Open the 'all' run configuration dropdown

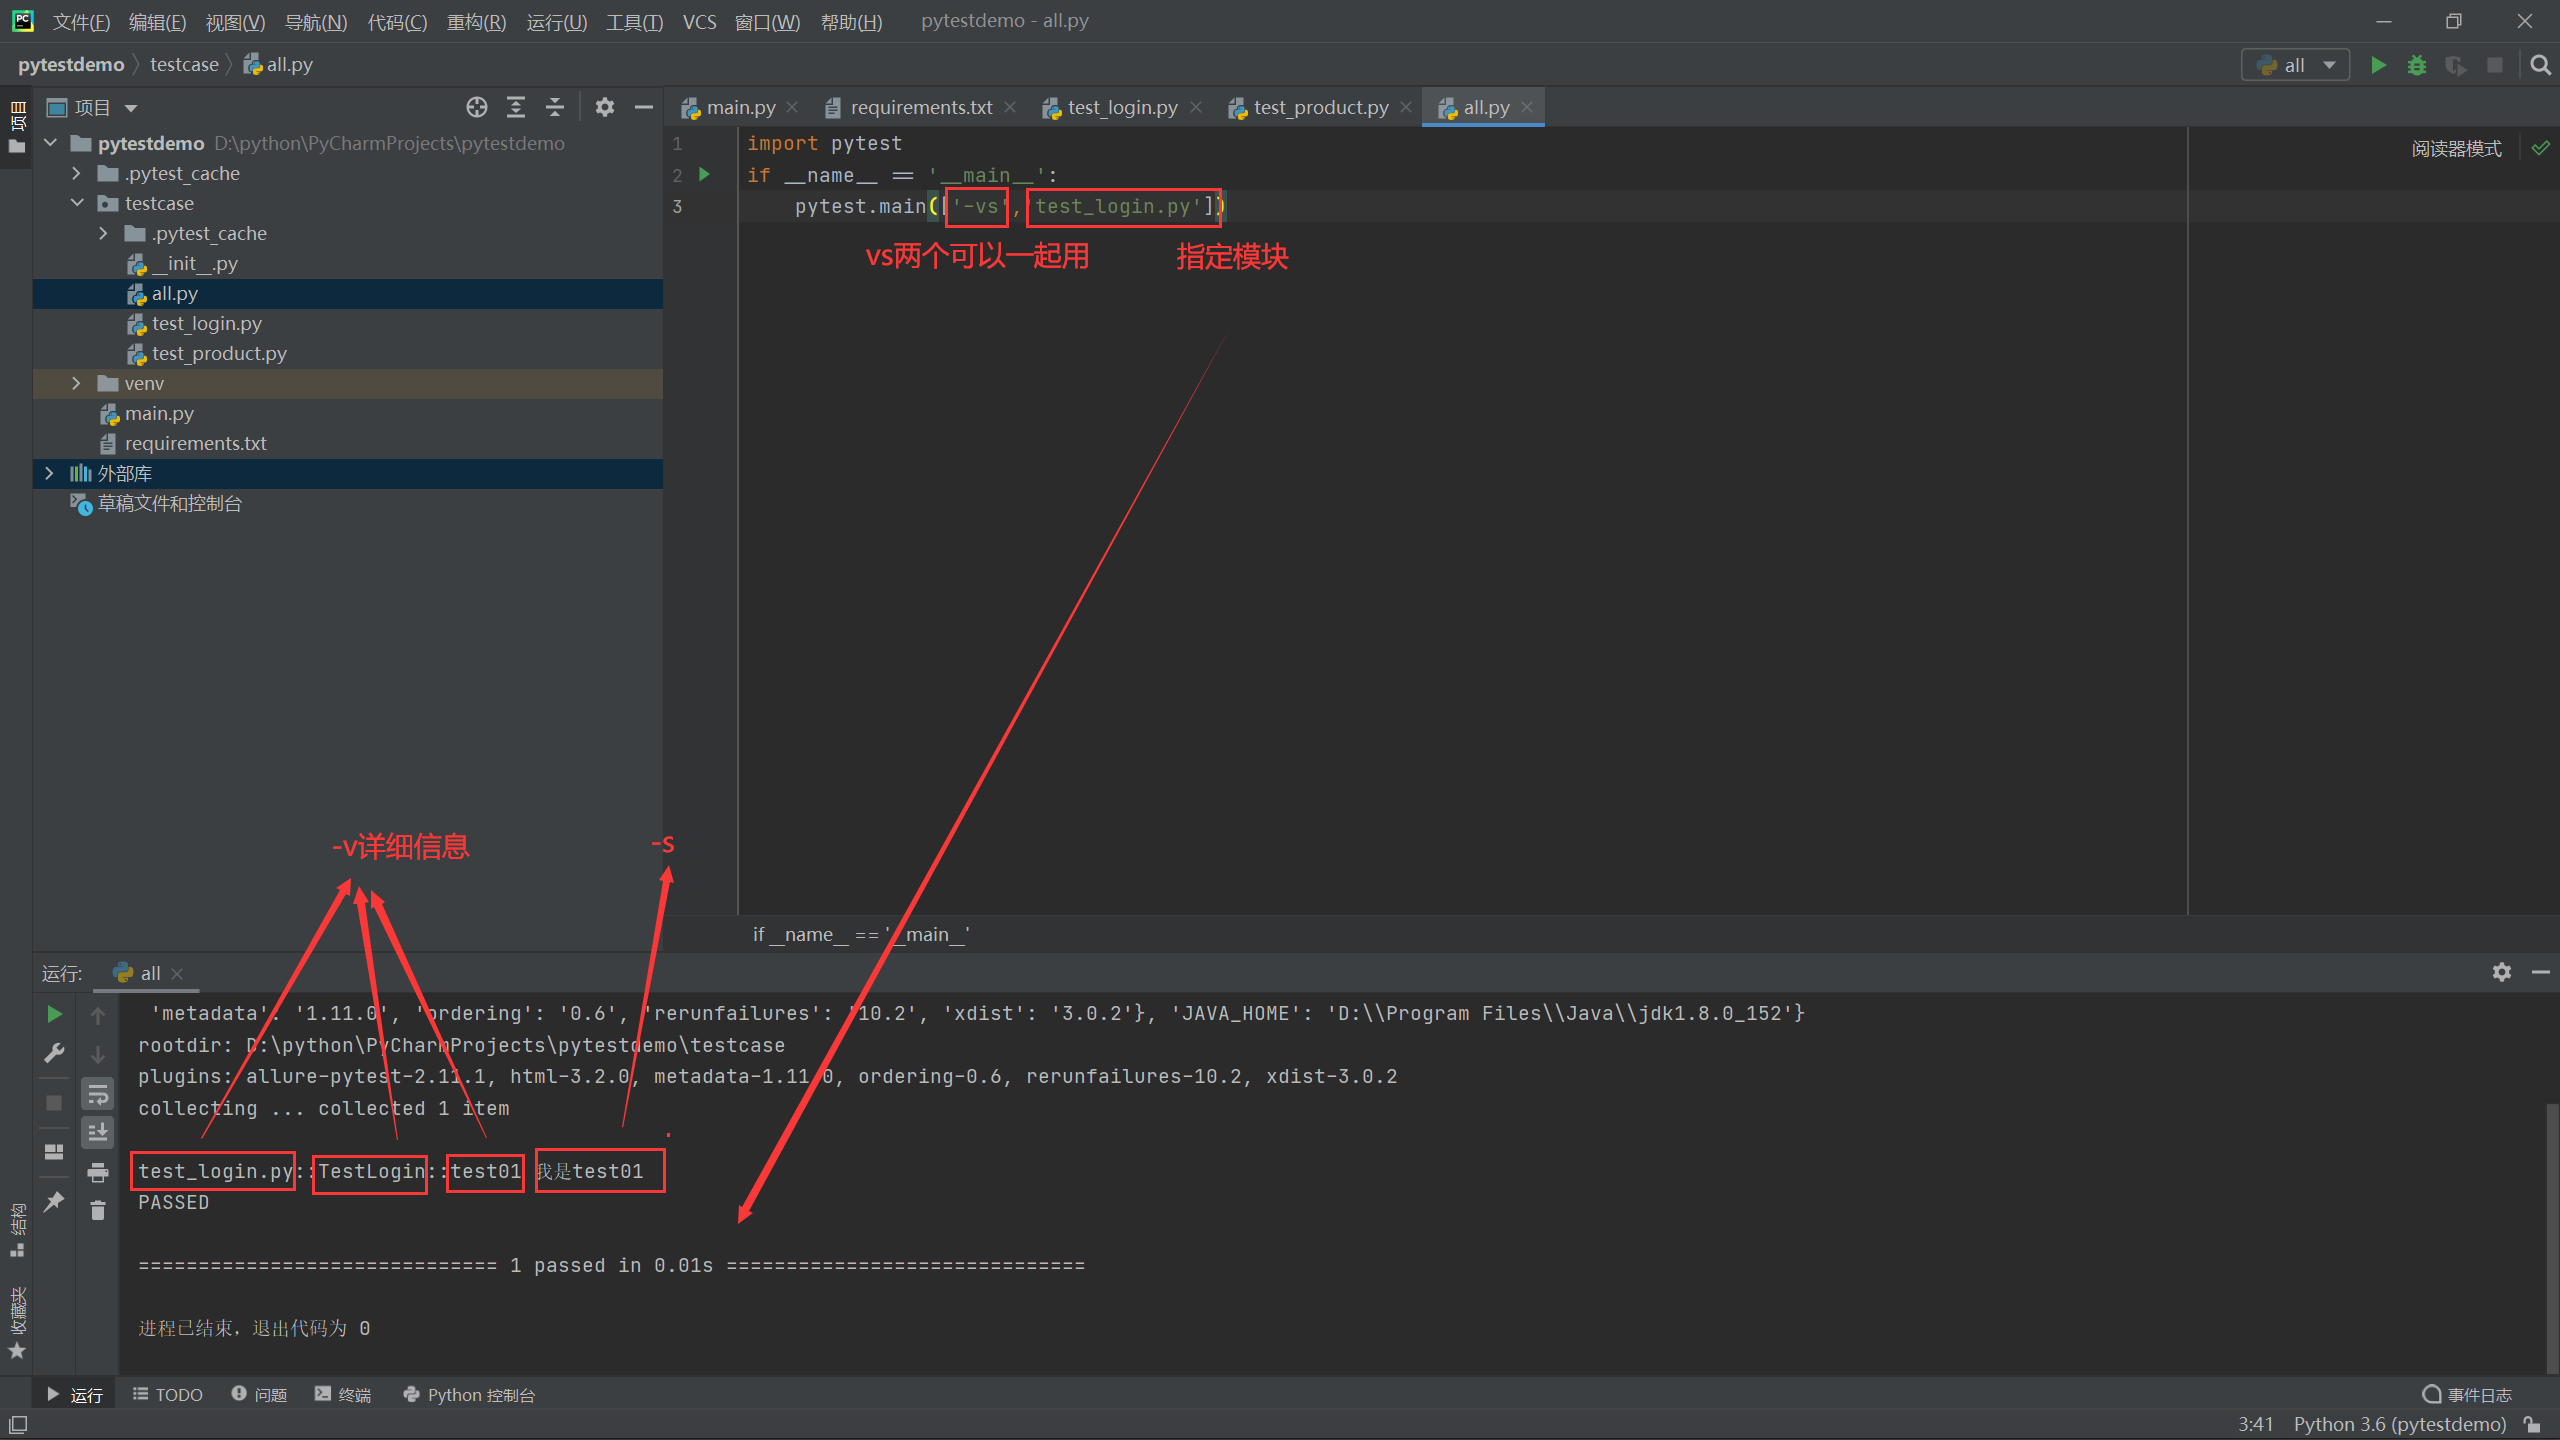pyautogui.click(x=2295, y=65)
